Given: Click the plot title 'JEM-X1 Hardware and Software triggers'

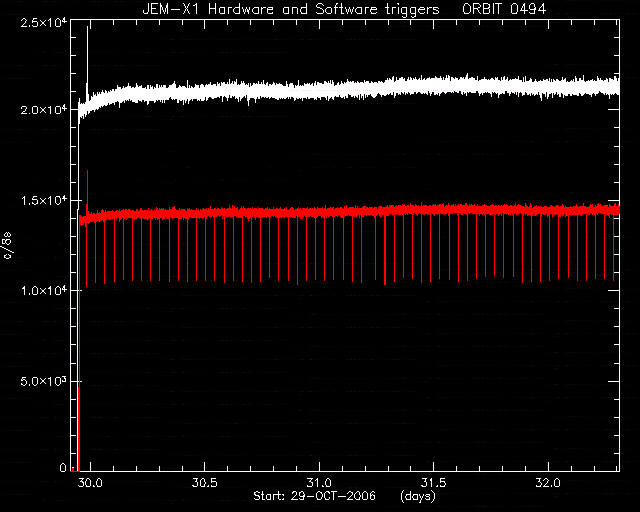Looking at the screenshot, I should 291,9.
